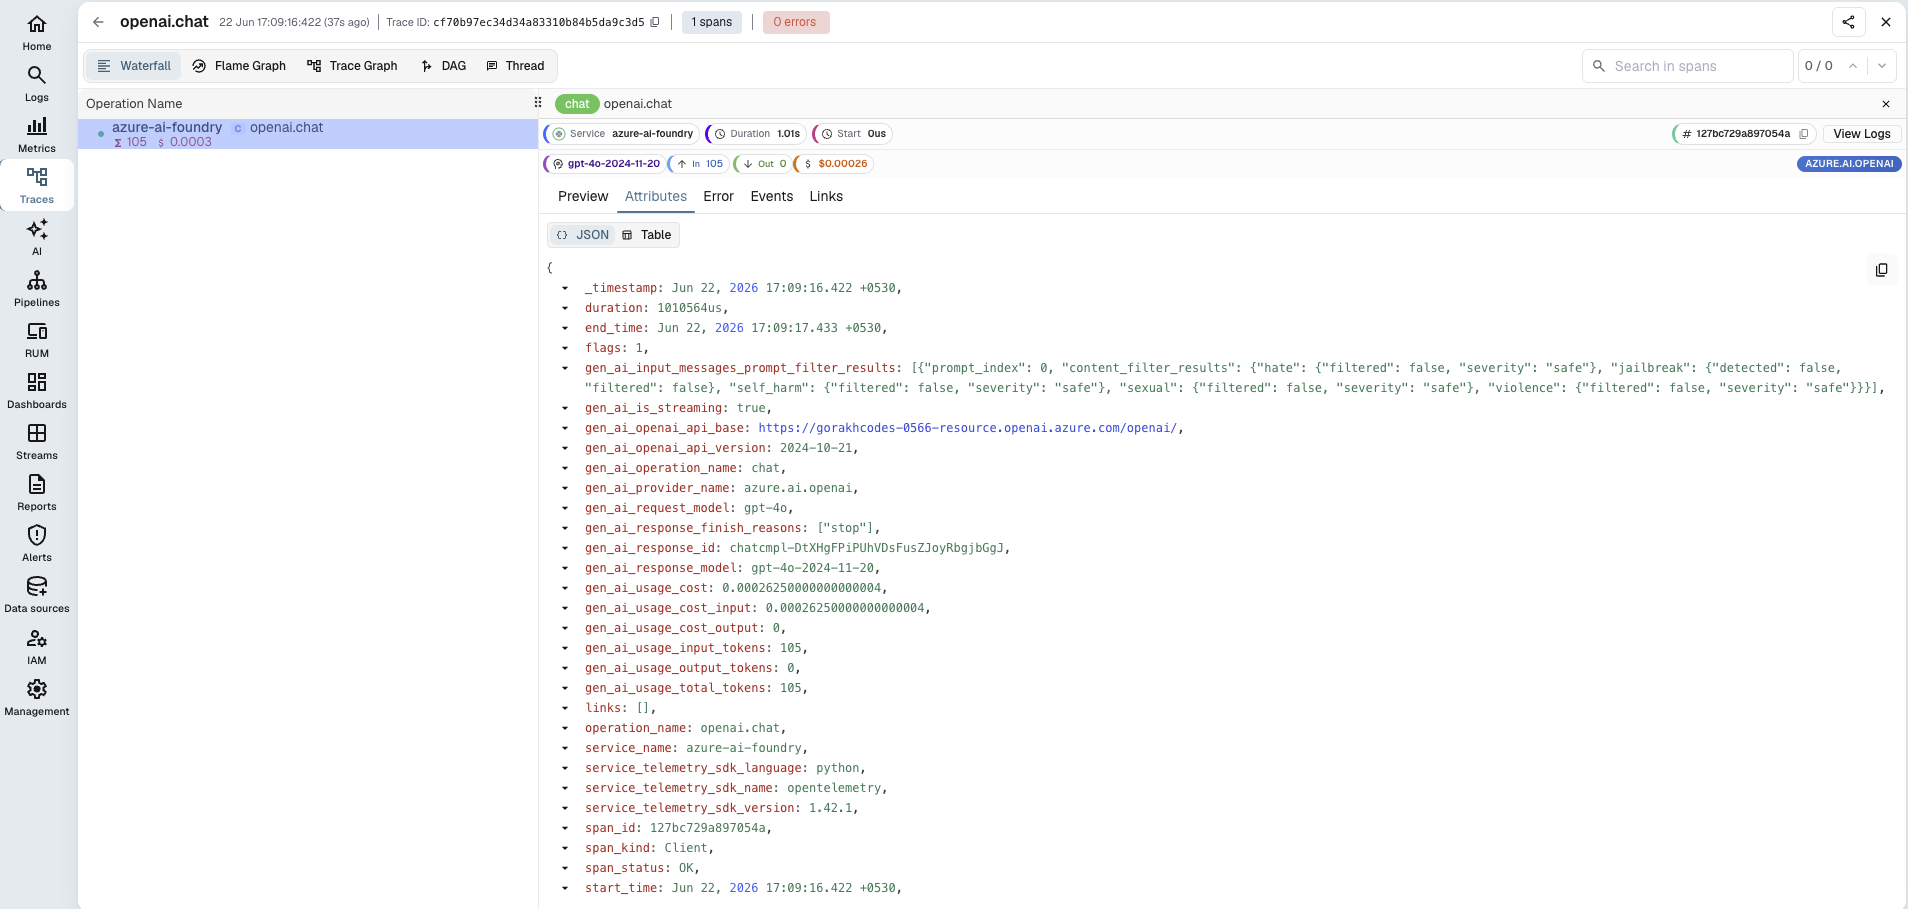This screenshot has width=1908, height=909.
Task: Open Traces in the sidebar
Action: (x=37, y=185)
